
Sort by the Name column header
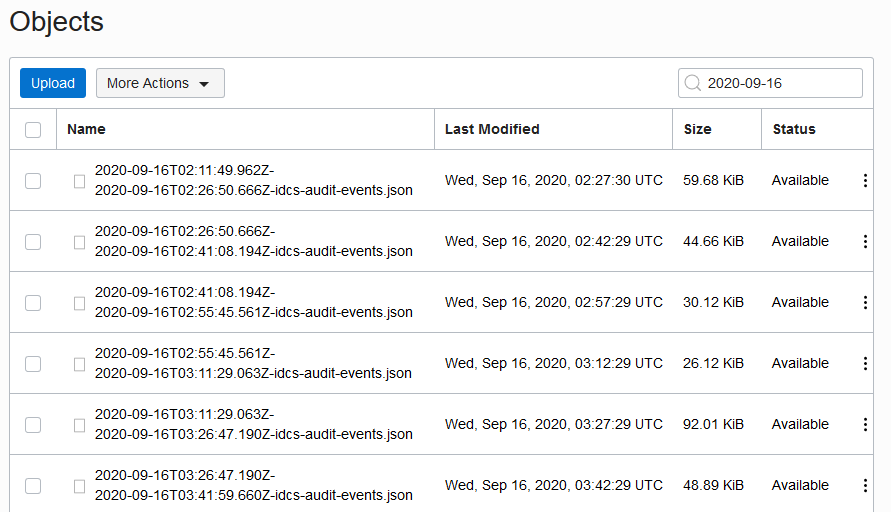(86, 129)
